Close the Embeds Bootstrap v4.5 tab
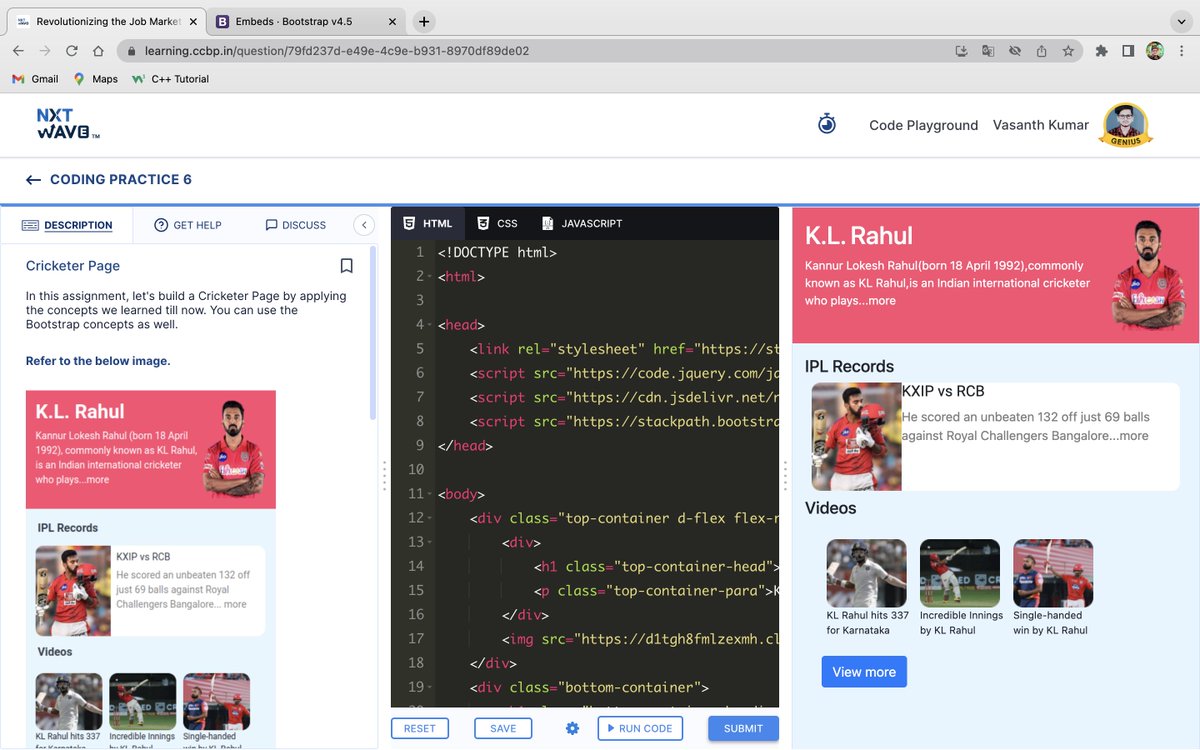1200x750 pixels. click(394, 21)
